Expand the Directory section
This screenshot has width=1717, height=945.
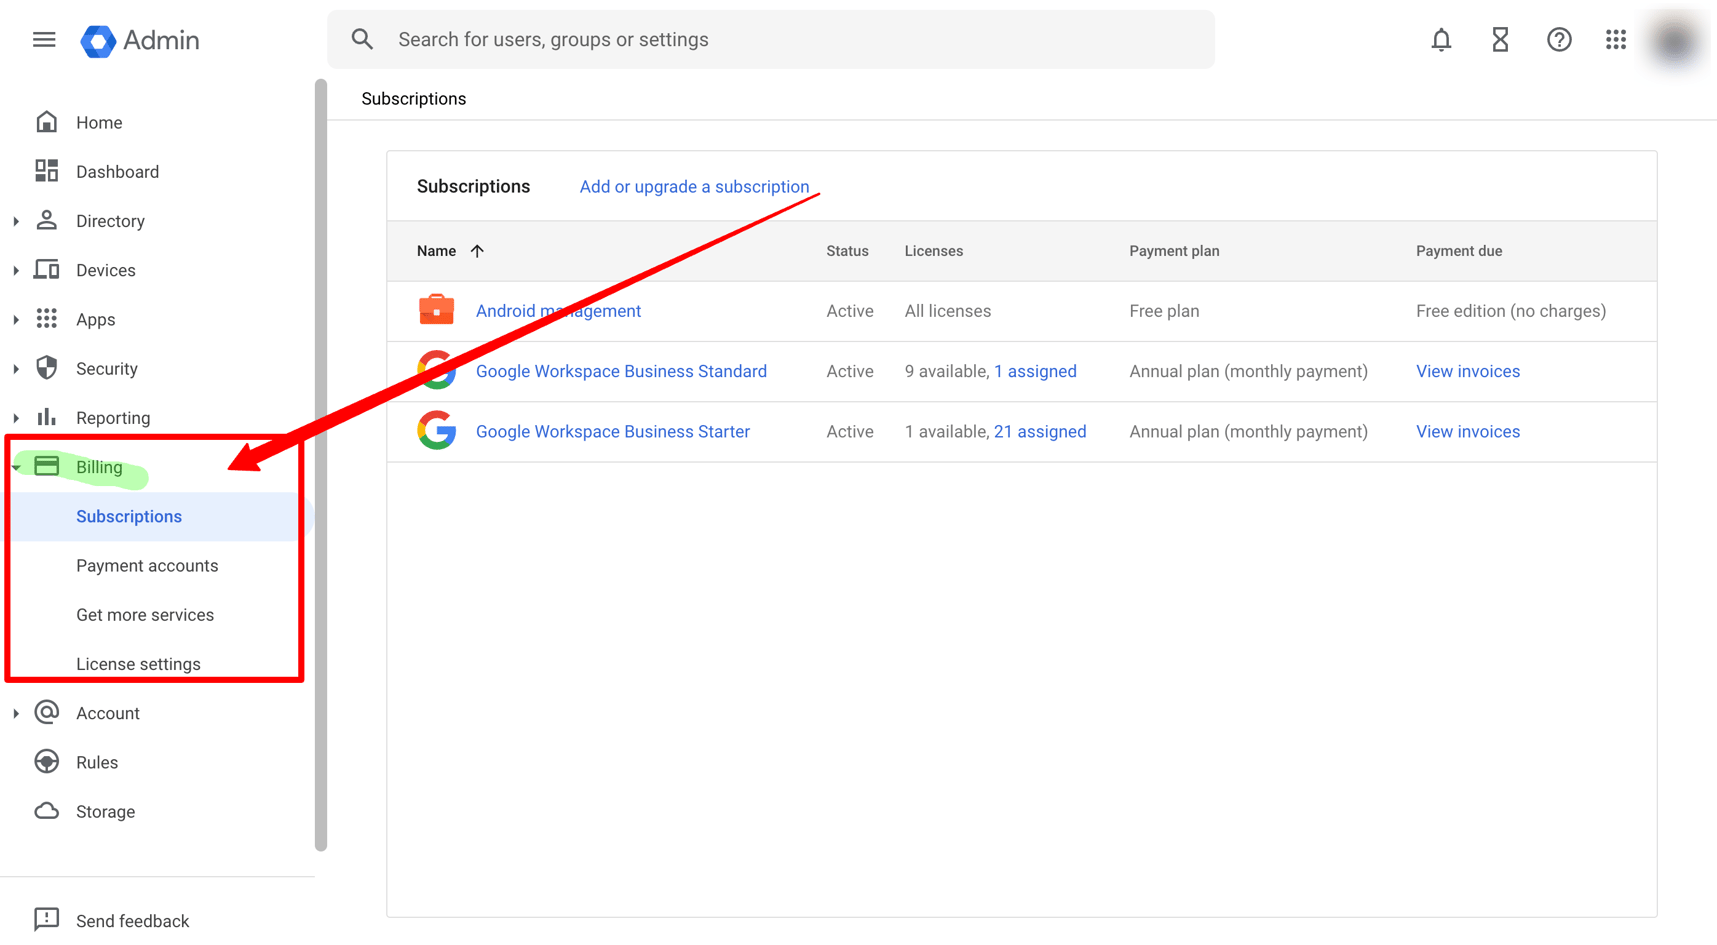pyautogui.click(x=15, y=220)
